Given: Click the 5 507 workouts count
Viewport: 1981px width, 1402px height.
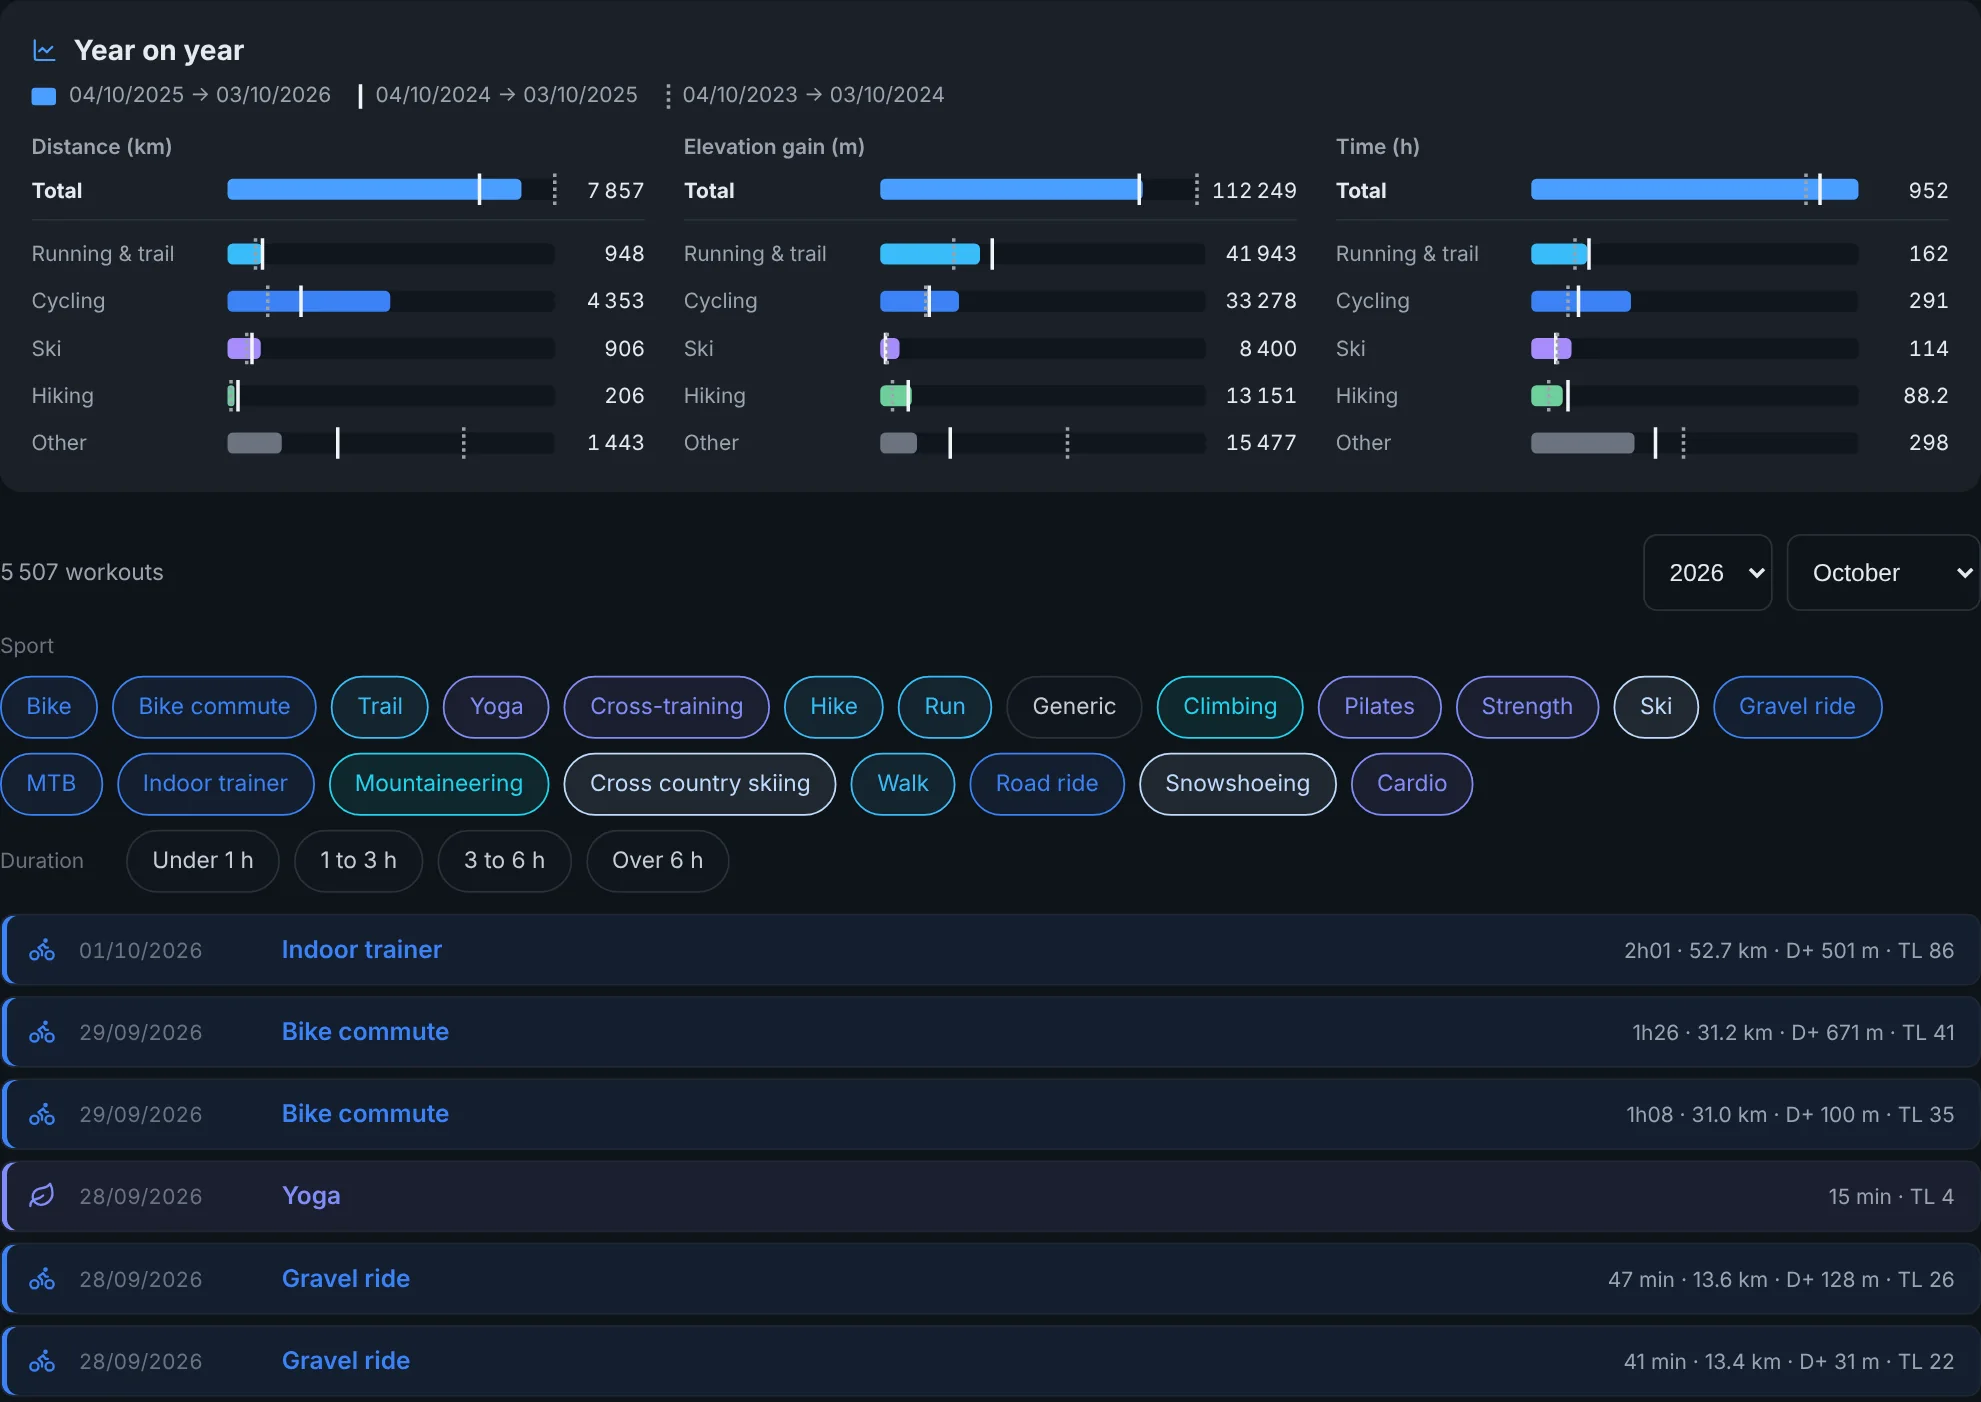Looking at the screenshot, I should [x=82, y=573].
